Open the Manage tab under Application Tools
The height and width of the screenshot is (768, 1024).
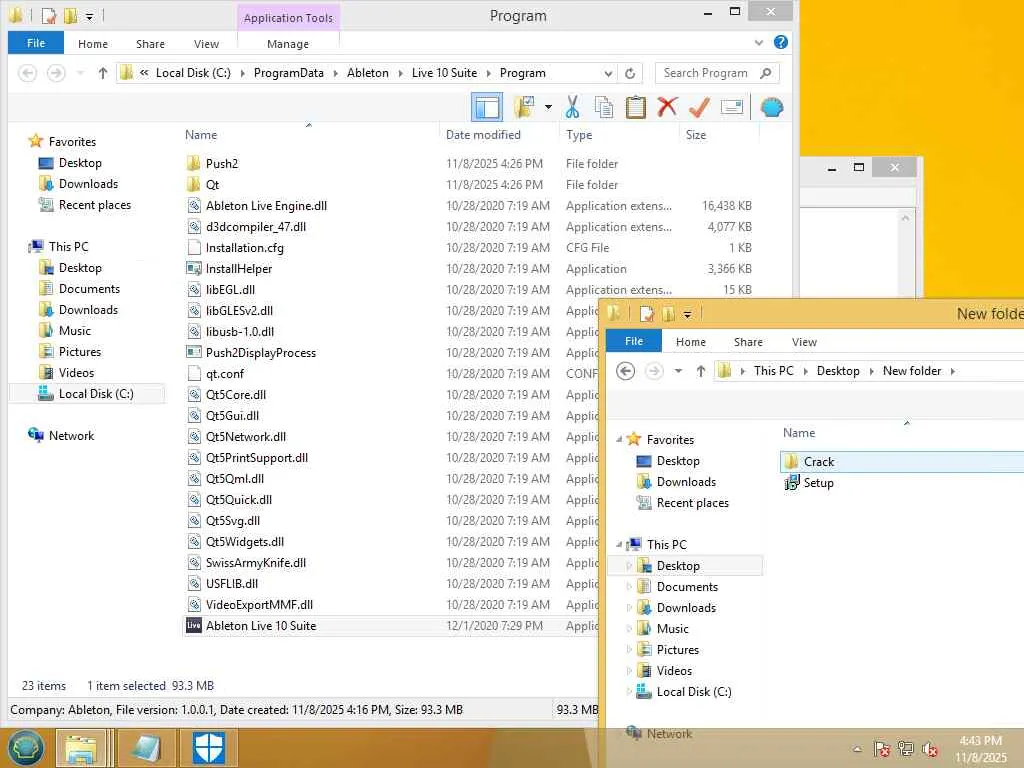288,44
